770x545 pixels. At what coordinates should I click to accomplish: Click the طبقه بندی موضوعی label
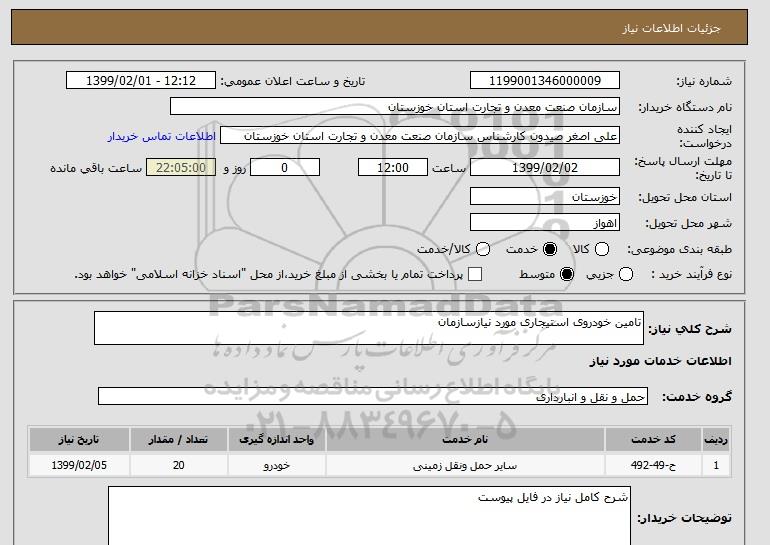pos(679,249)
